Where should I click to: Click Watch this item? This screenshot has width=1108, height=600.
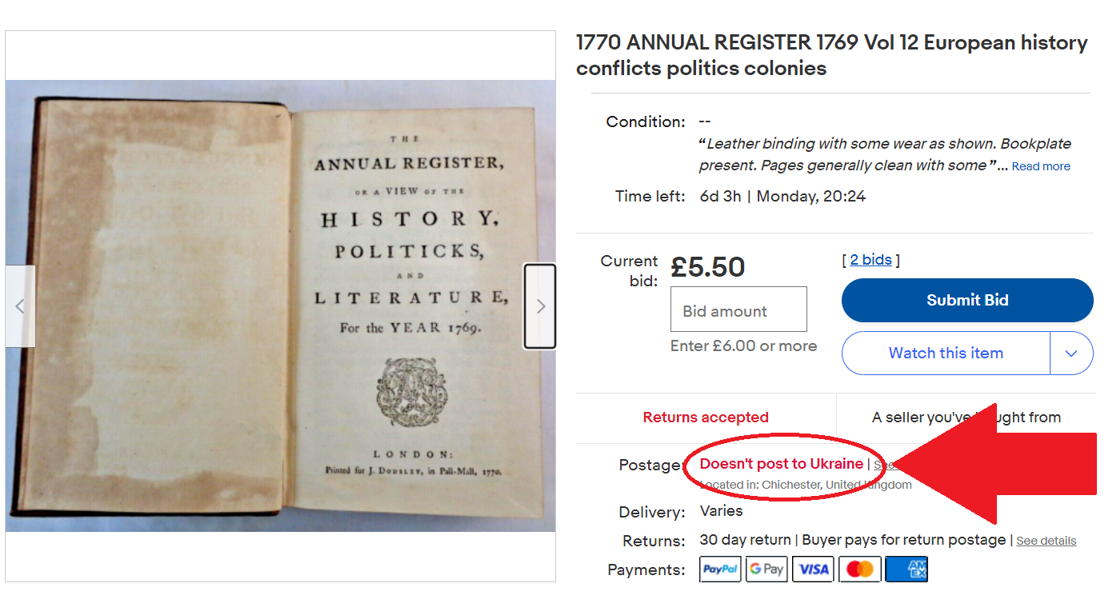(945, 353)
